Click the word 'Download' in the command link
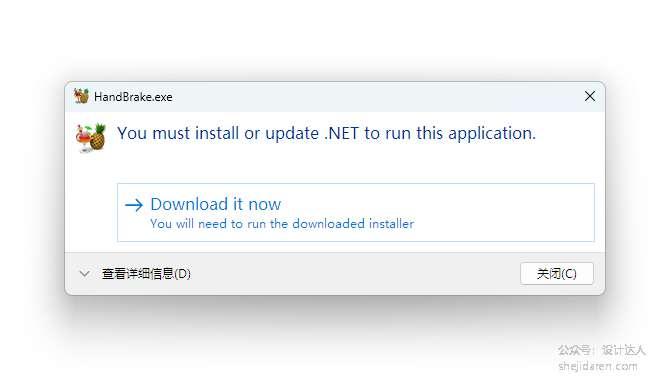Screen dimensions: 658x386 [189, 204]
